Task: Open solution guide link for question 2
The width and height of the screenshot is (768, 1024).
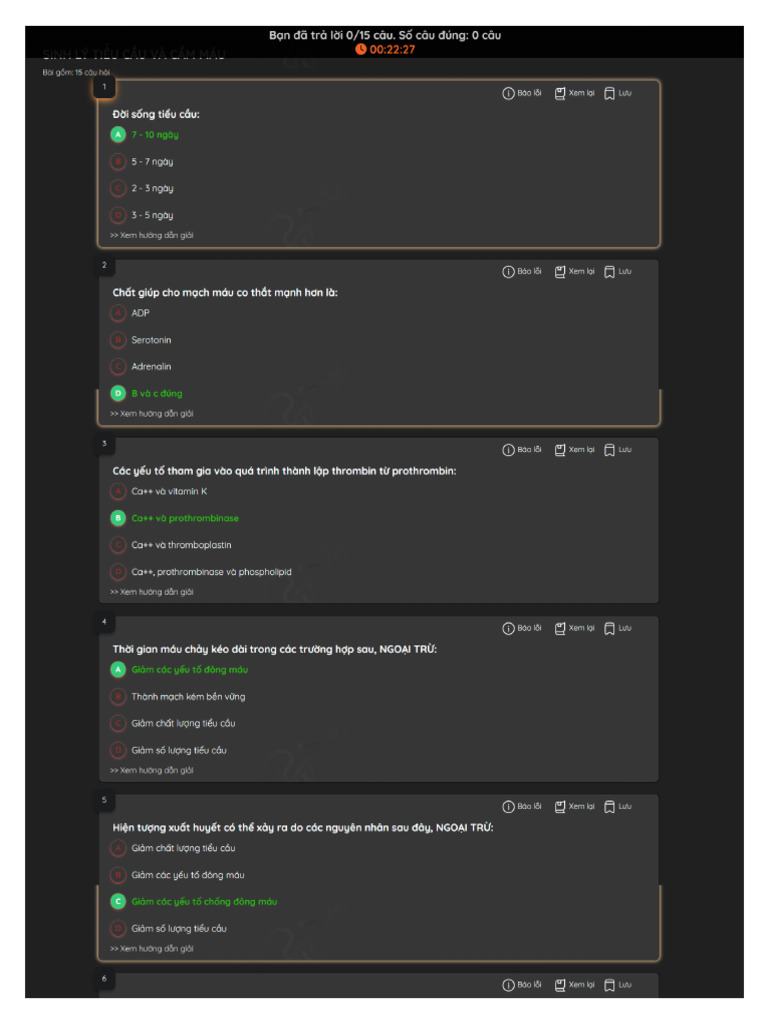Action: tap(152, 413)
